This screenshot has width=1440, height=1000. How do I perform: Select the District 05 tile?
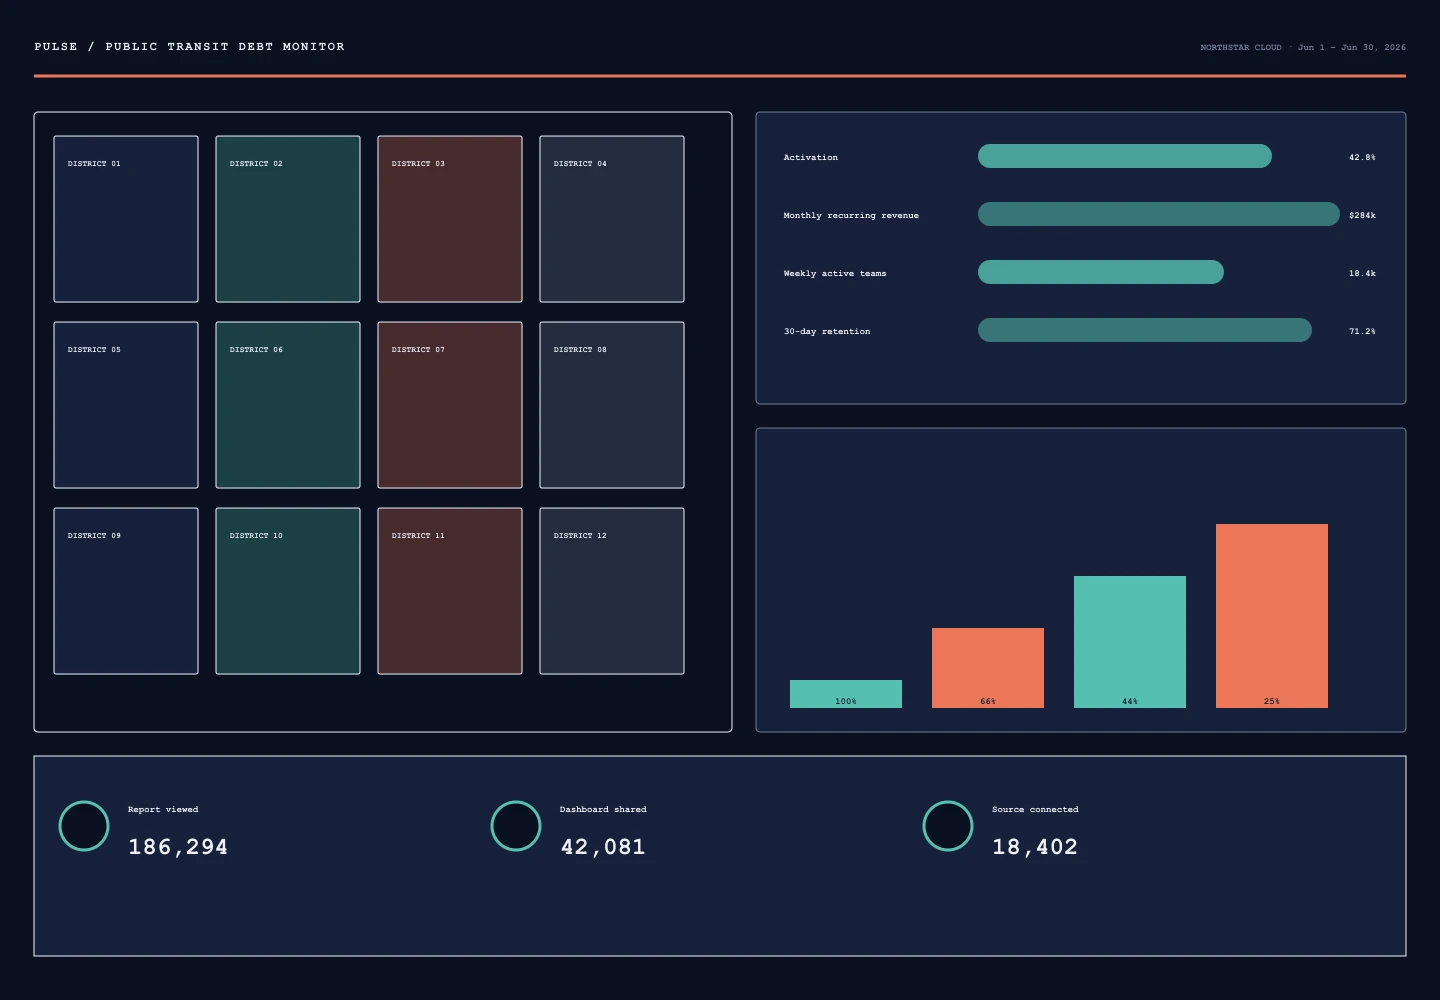point(126,405)
